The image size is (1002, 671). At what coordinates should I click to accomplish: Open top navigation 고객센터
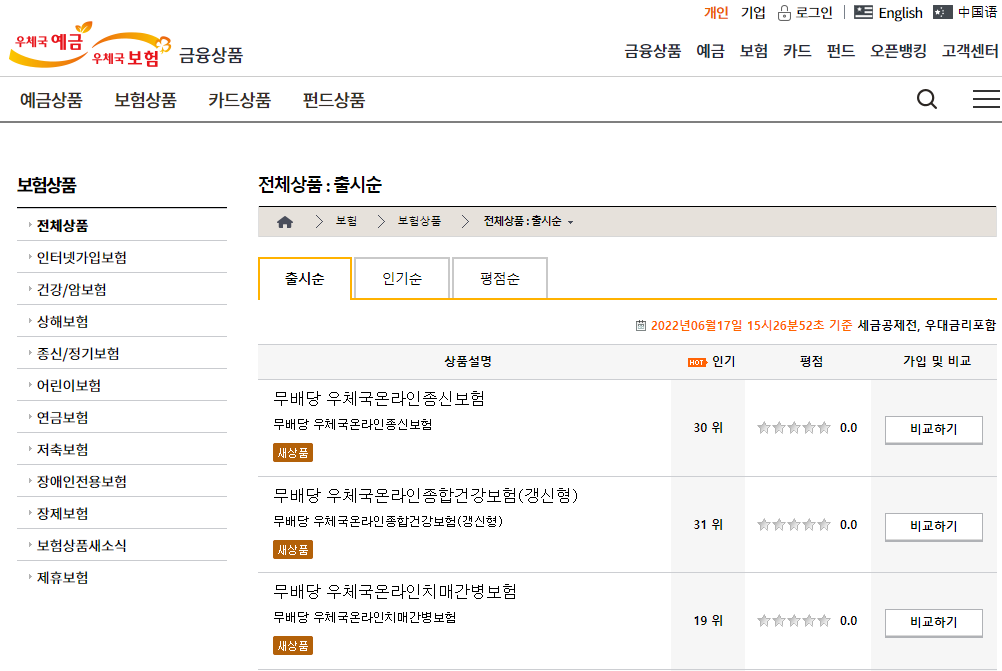pos(969,51)
